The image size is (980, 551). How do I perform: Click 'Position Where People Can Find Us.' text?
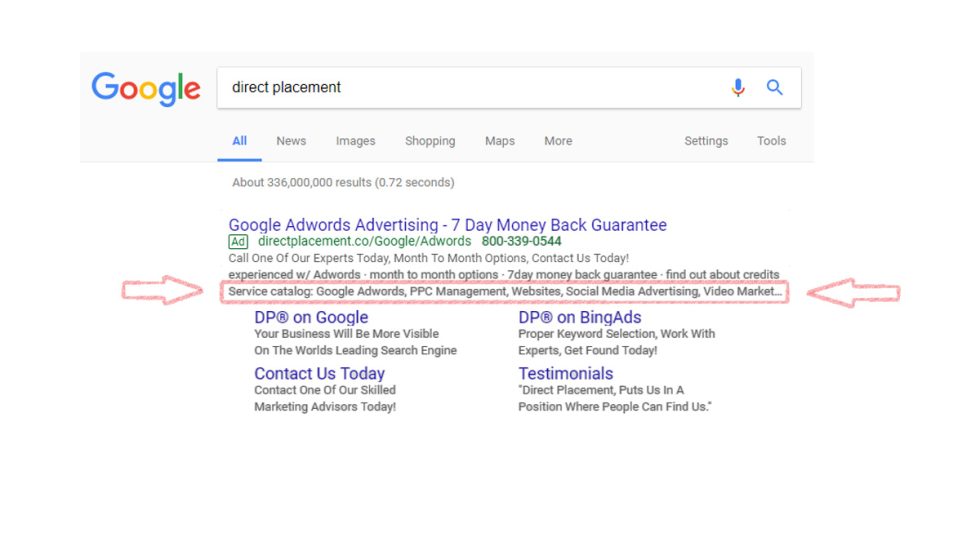pyautogui.click(x=615, y=407)
